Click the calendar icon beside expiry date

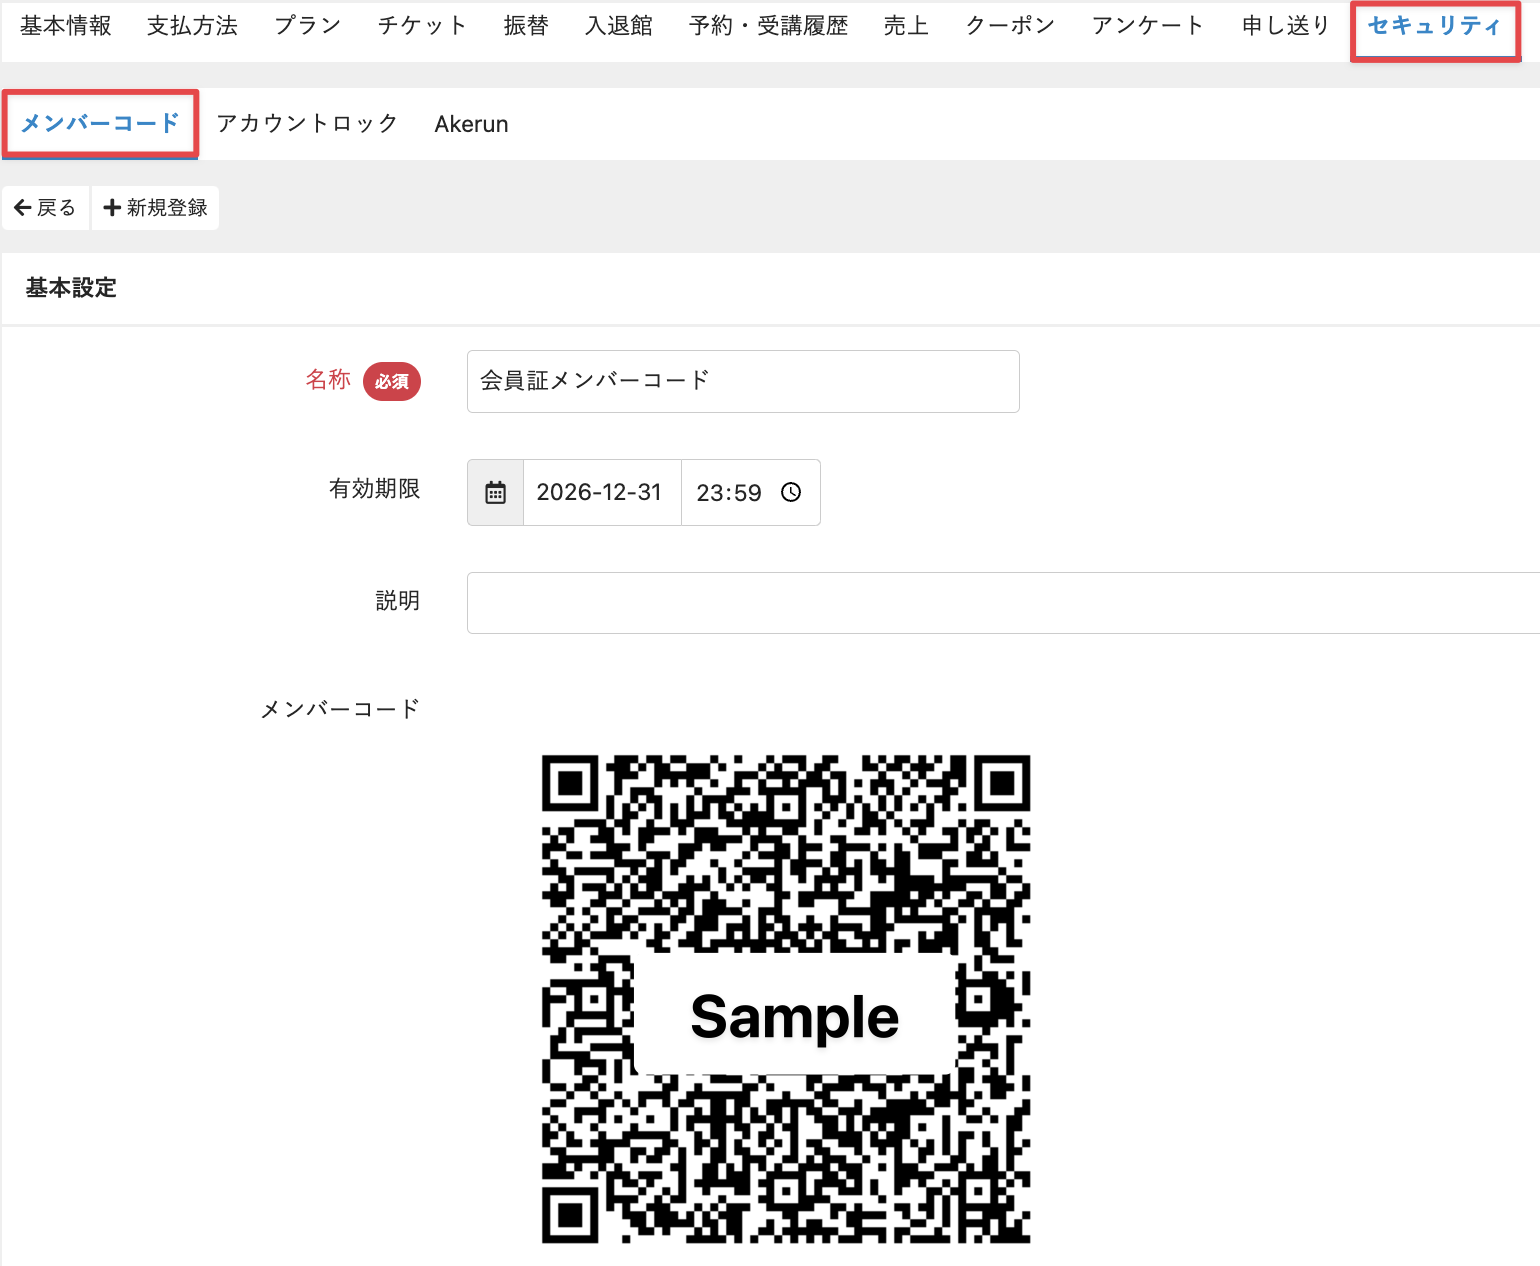pyautogui.click(x=495, y=493)
